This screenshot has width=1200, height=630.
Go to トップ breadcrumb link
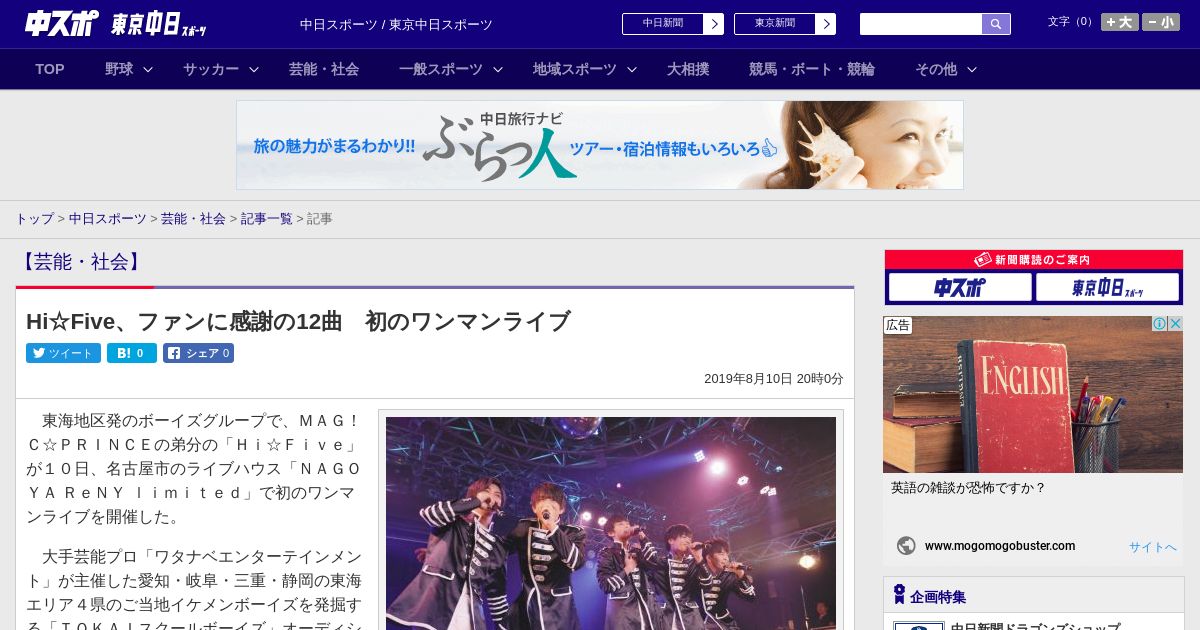tap(34, 218)
